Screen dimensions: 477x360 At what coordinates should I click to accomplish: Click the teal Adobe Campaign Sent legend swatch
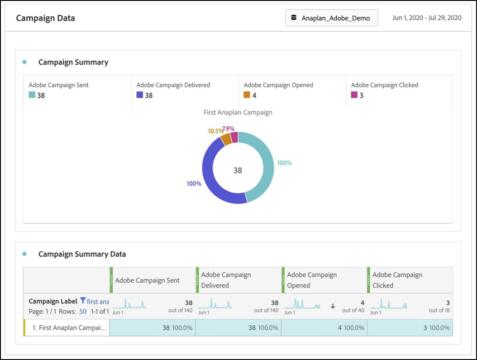coord(32,95)
